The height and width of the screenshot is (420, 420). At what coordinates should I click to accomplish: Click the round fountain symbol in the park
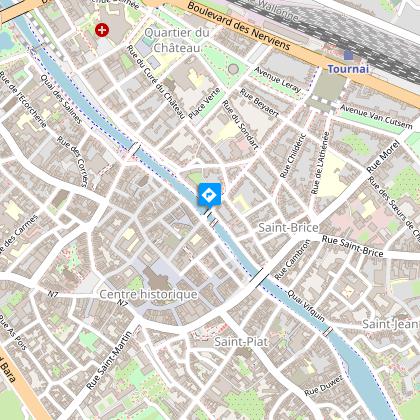[233, 69]
